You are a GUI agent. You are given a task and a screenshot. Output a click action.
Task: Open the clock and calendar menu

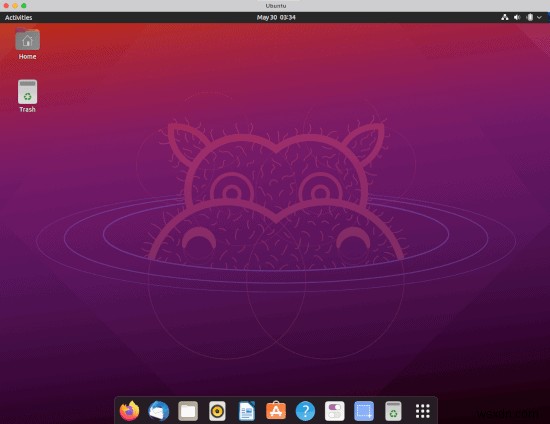tap(276, 18)
